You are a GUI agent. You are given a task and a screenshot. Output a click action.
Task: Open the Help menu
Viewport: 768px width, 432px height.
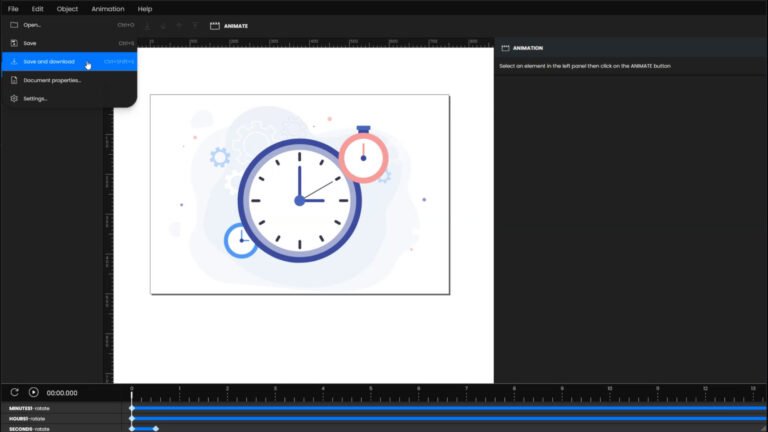[145, 8]
